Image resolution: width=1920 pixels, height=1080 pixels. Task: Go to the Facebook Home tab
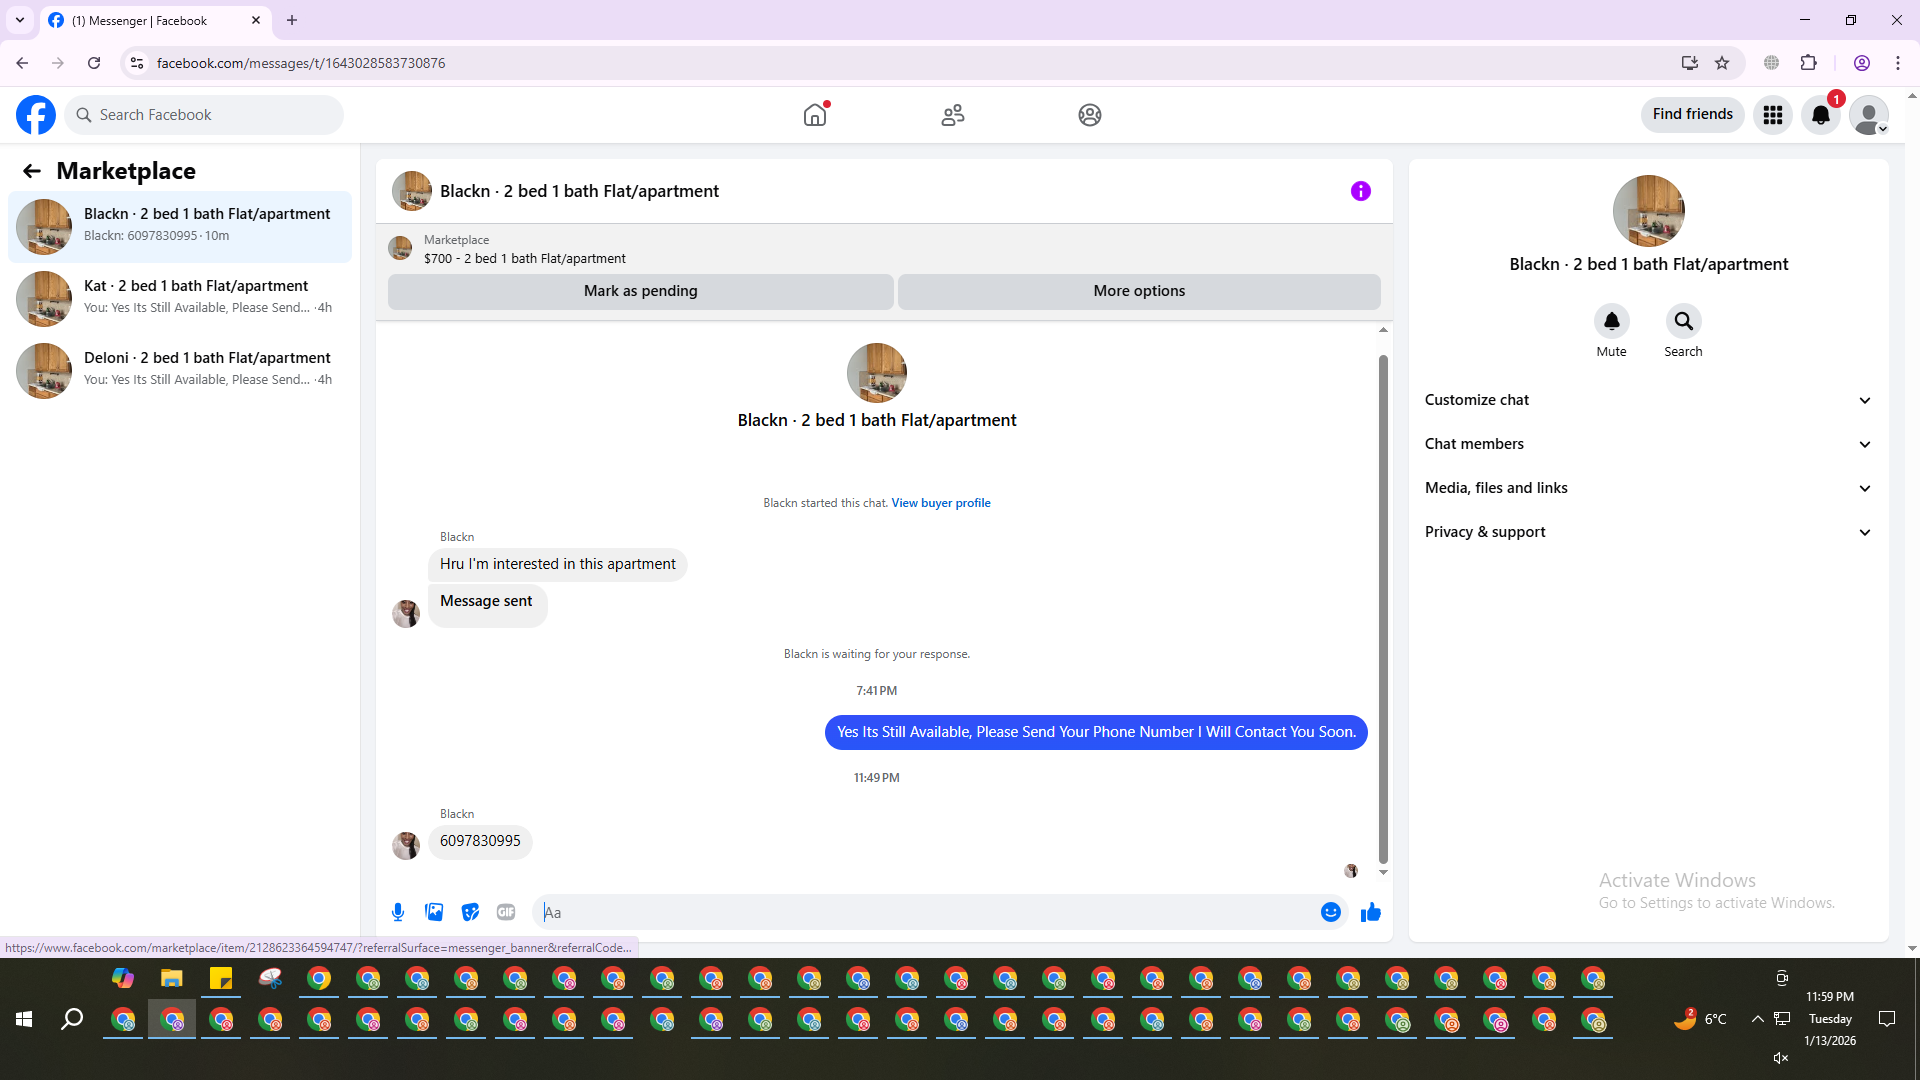point(815,115)
